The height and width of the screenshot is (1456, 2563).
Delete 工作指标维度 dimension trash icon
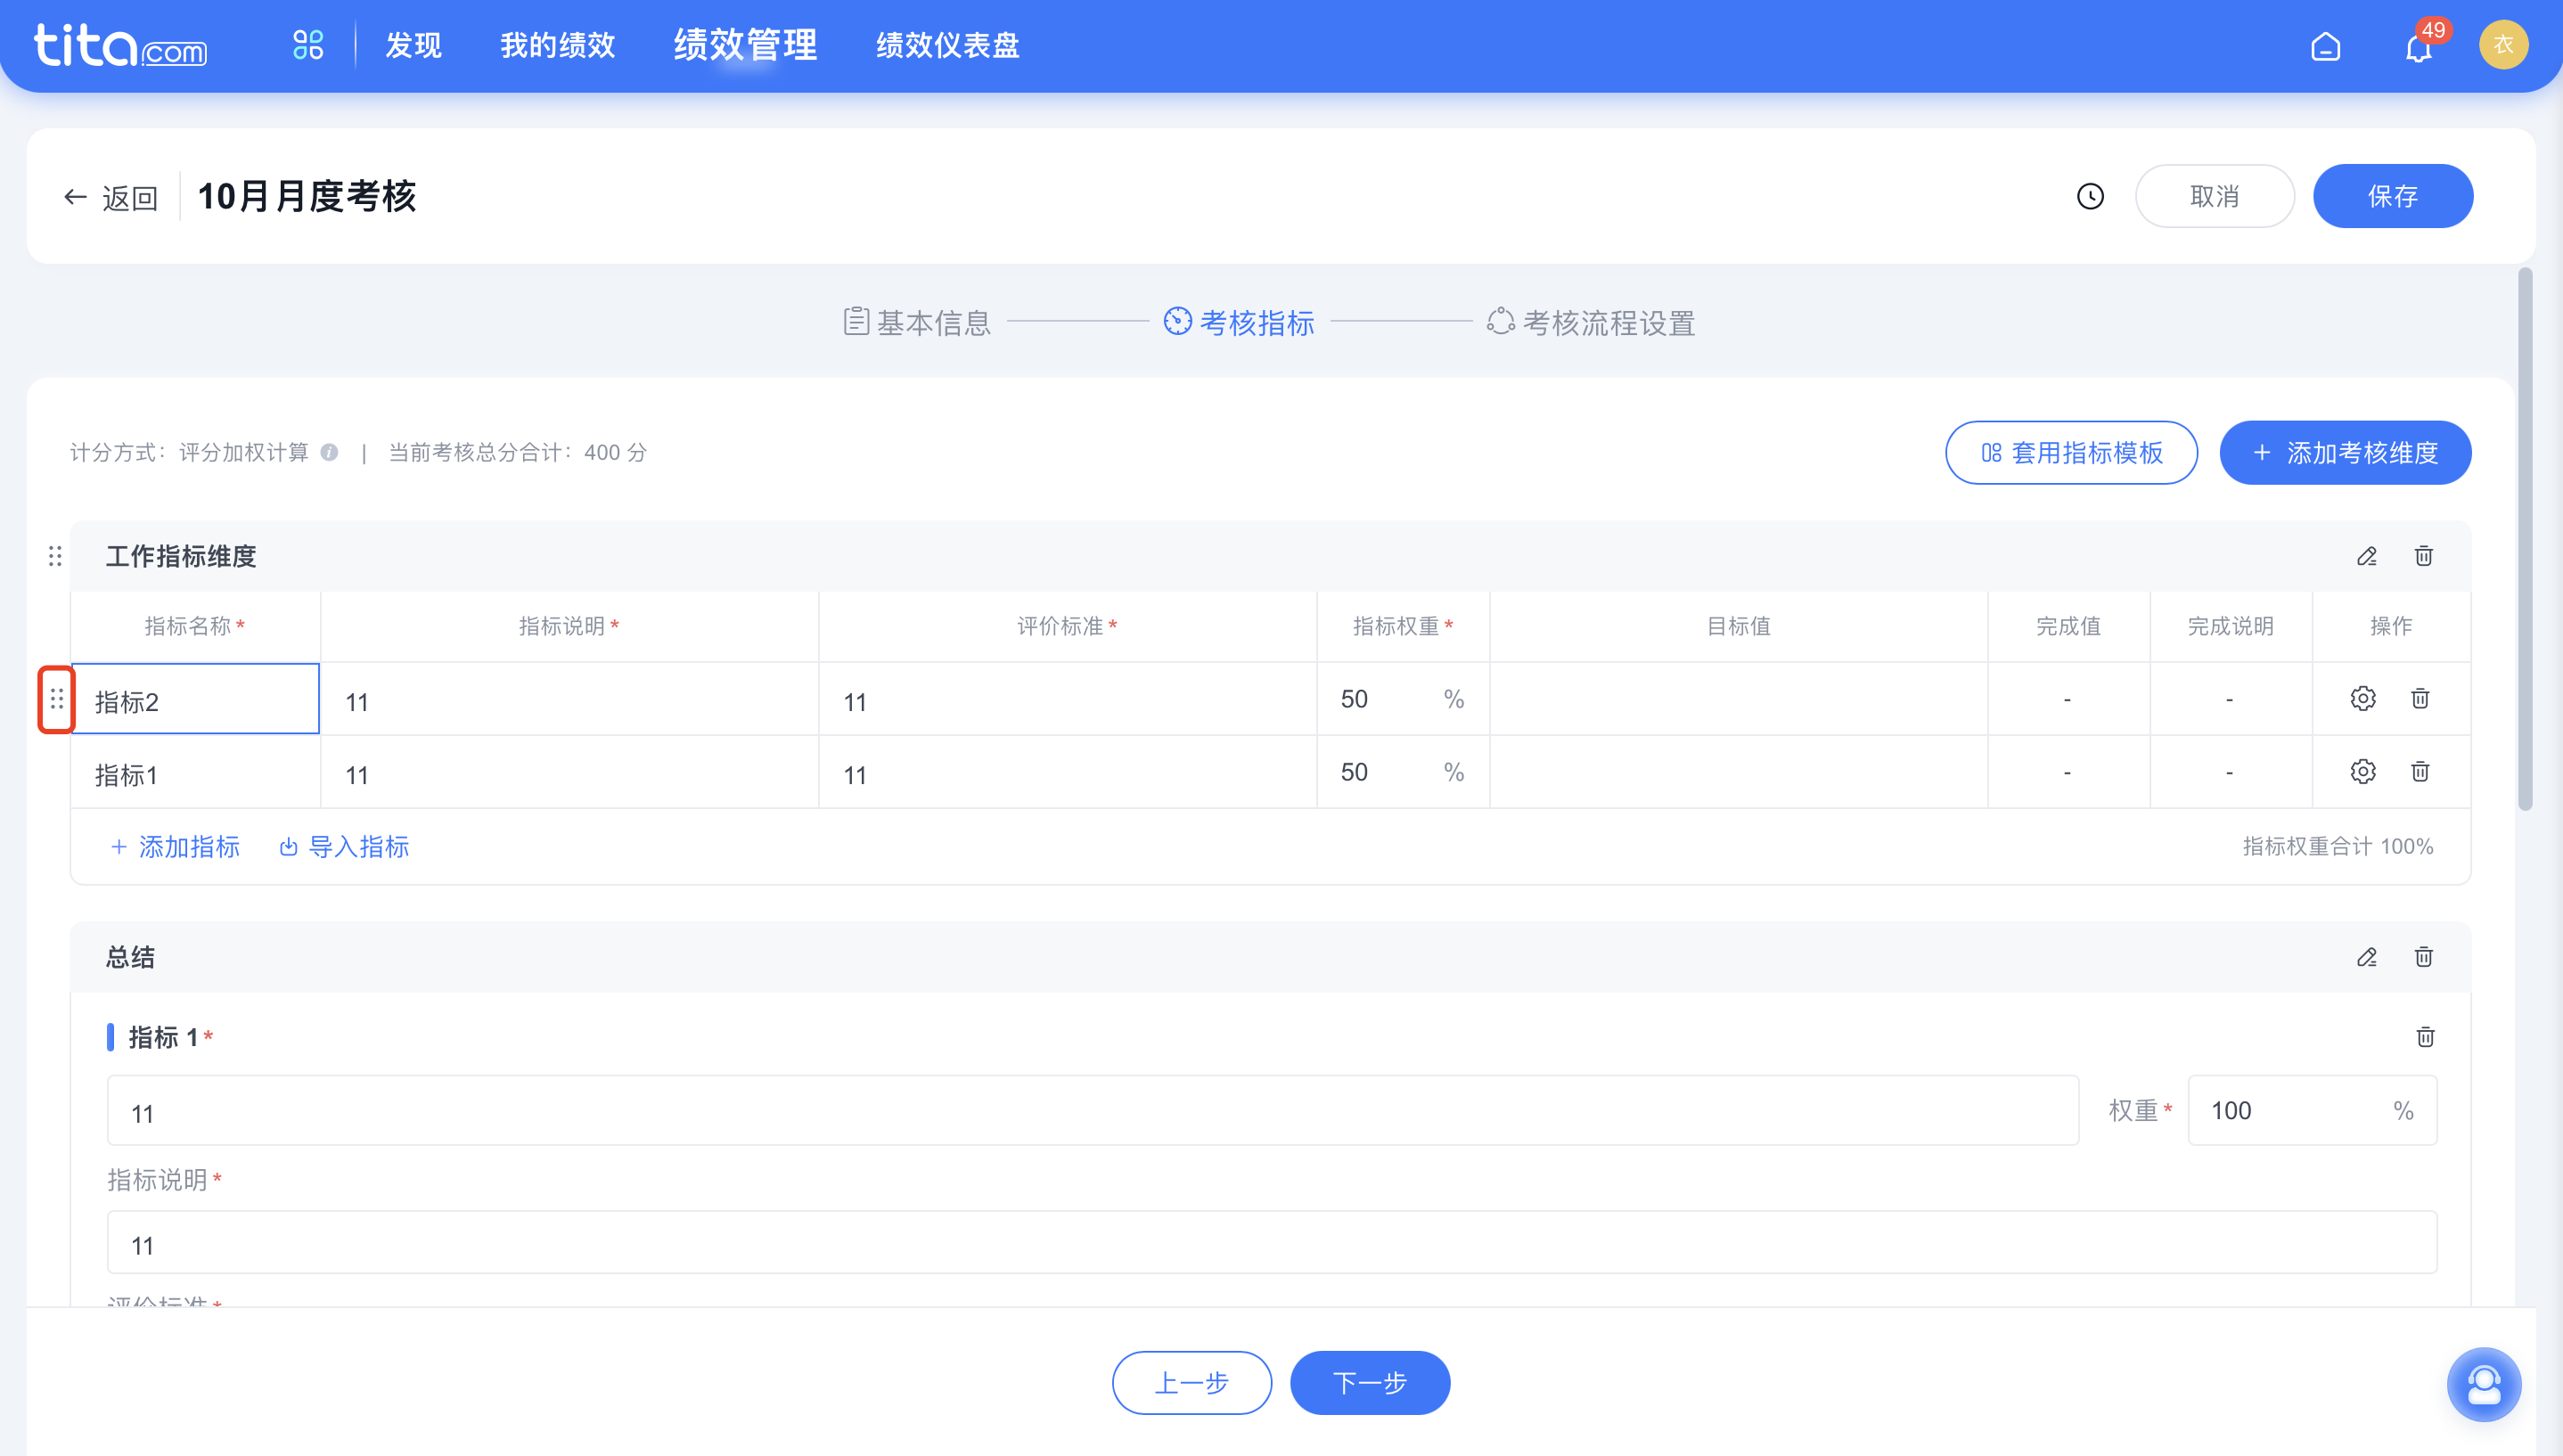(x=2423, y=556)
